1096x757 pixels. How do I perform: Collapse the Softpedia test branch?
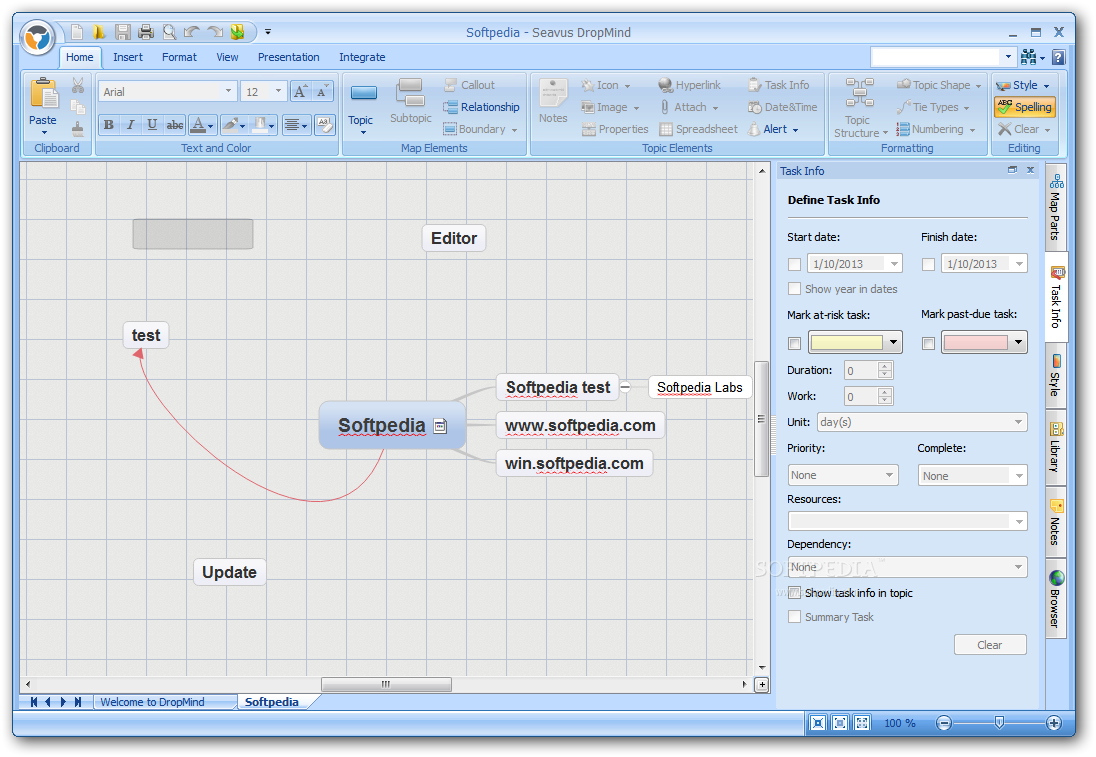626,387
